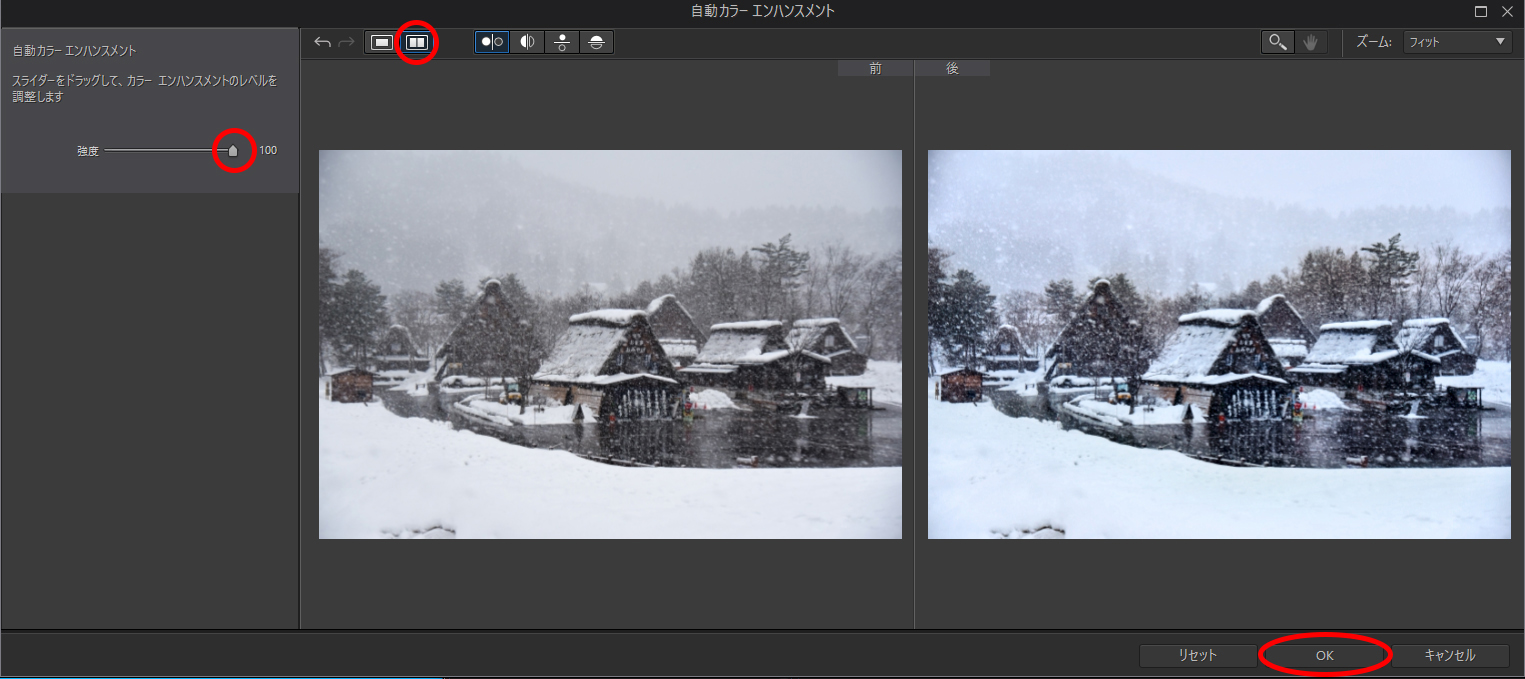Click the 前 label above preview
The width and height of the screenshot is (1525, 679).
tap(875, 69)
